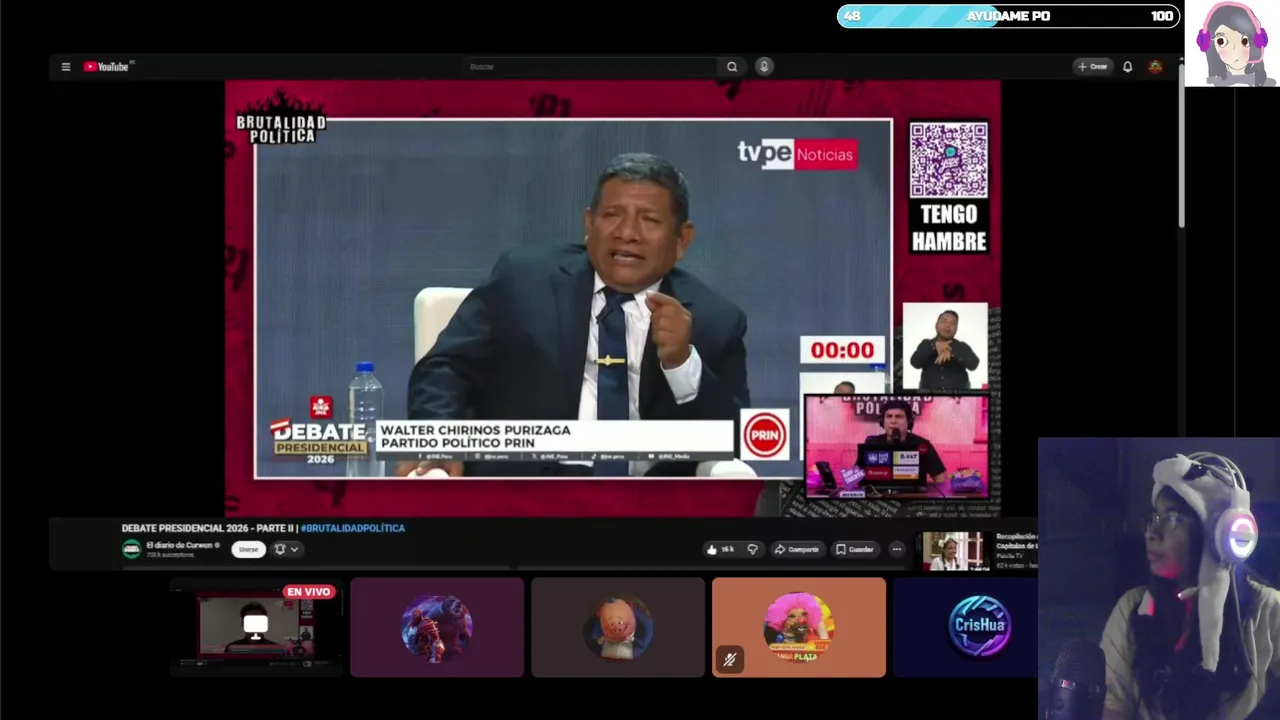Select the EN VIVO screen share tile
This screenshot has height=720, width=1280.
255,627
